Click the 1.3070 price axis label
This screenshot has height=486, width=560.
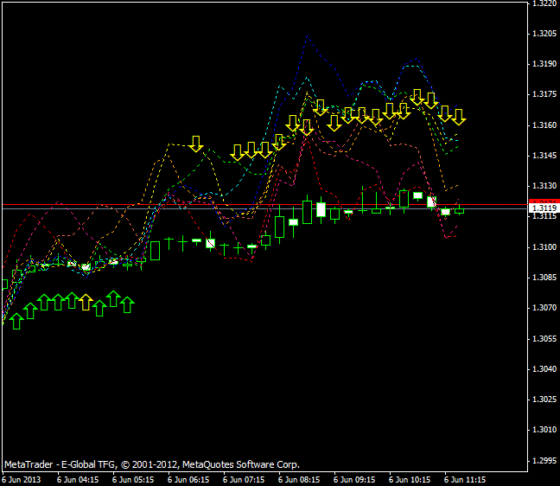545,308
